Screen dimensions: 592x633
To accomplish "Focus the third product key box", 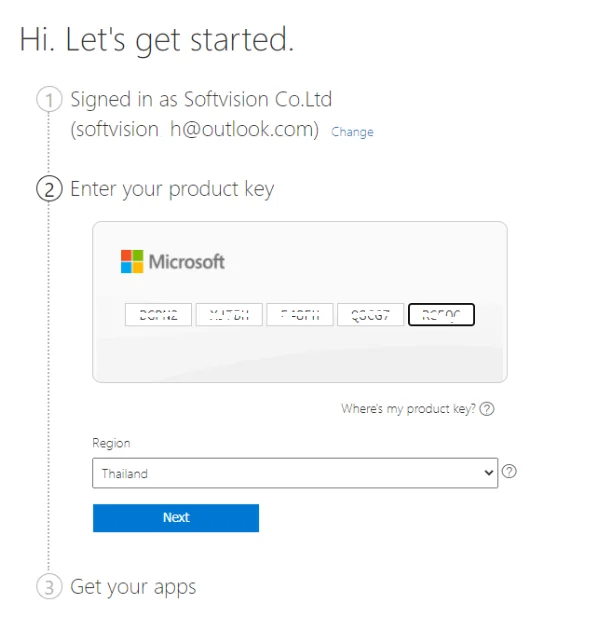I will coord(300,314).
